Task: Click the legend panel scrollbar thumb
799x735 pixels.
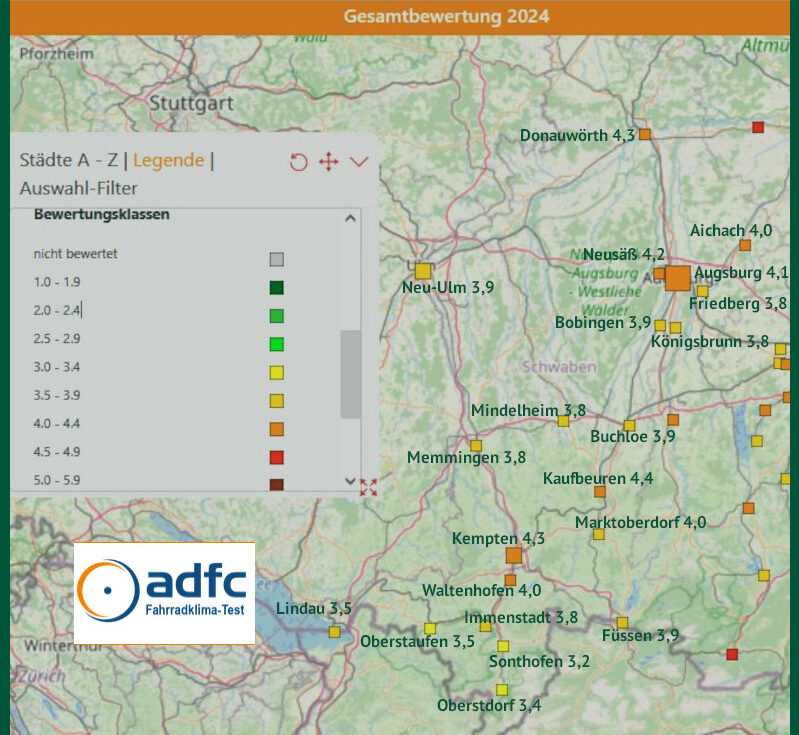Action: point(351,374)
